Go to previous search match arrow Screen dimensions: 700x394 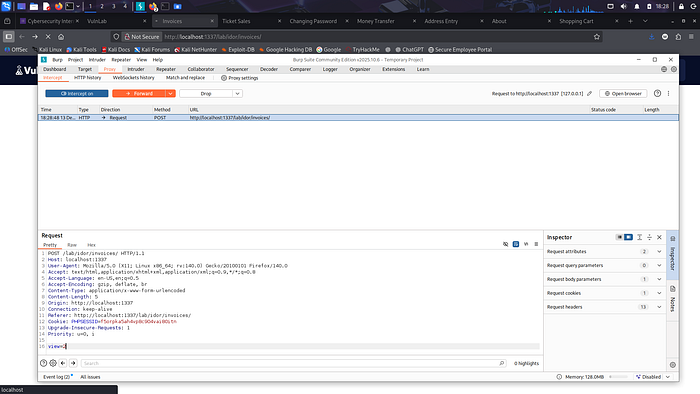pyautogui.click(x=63, y=363)
